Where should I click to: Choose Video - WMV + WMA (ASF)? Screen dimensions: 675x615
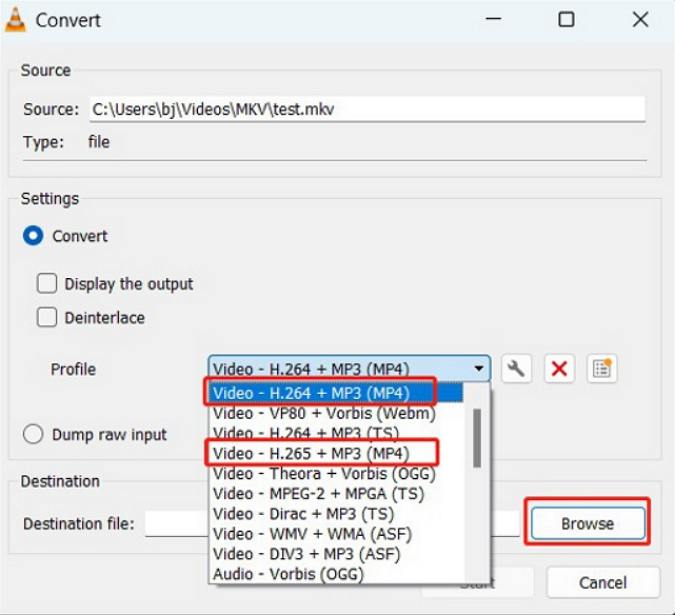337,534
